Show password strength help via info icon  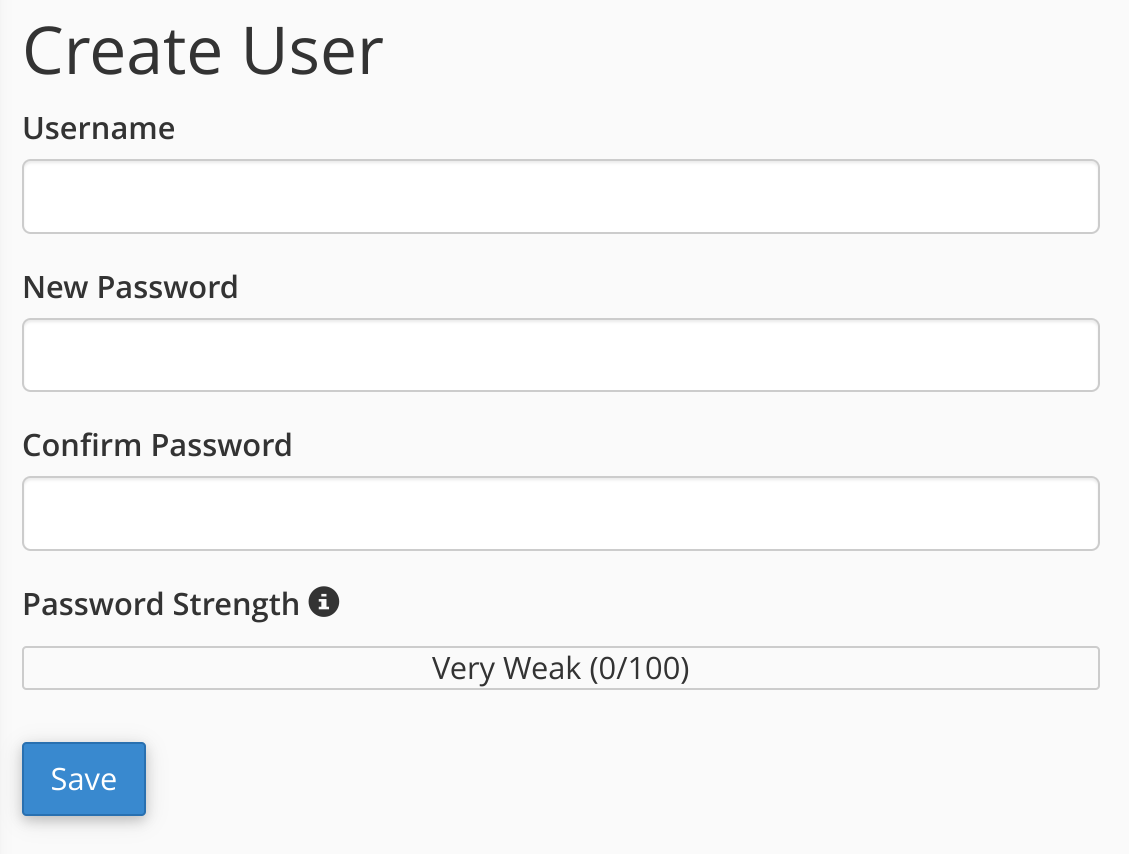coord(324,602)
